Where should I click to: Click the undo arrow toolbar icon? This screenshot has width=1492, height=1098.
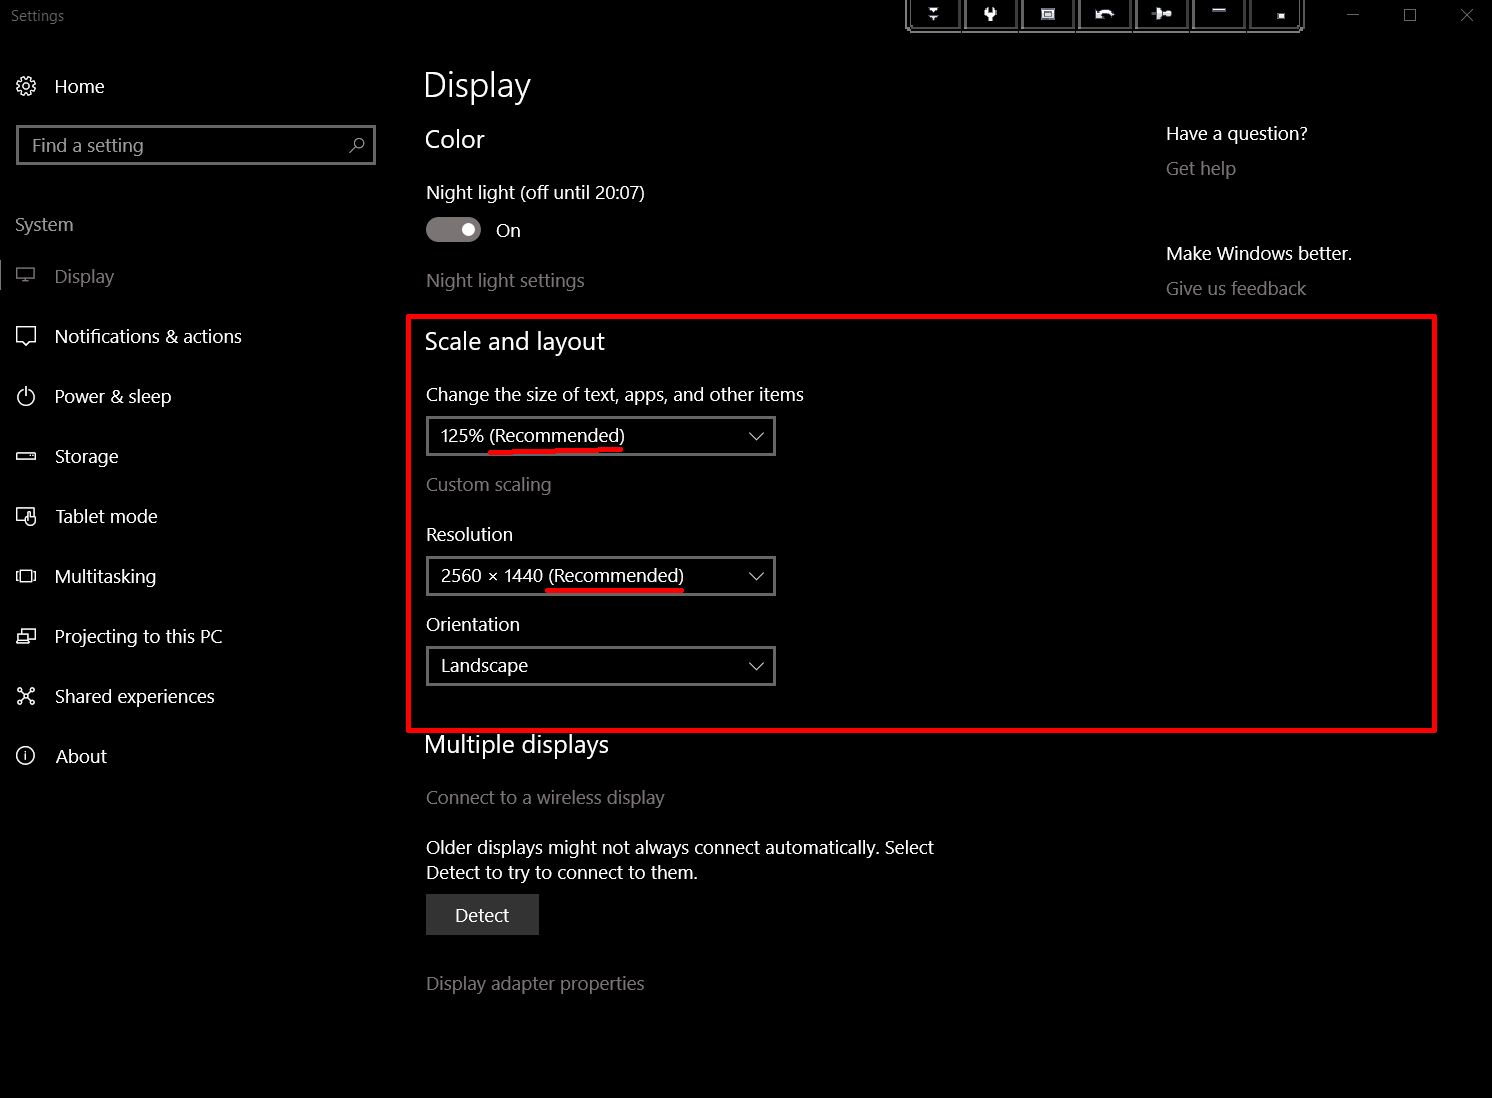tap(1104, 14)
